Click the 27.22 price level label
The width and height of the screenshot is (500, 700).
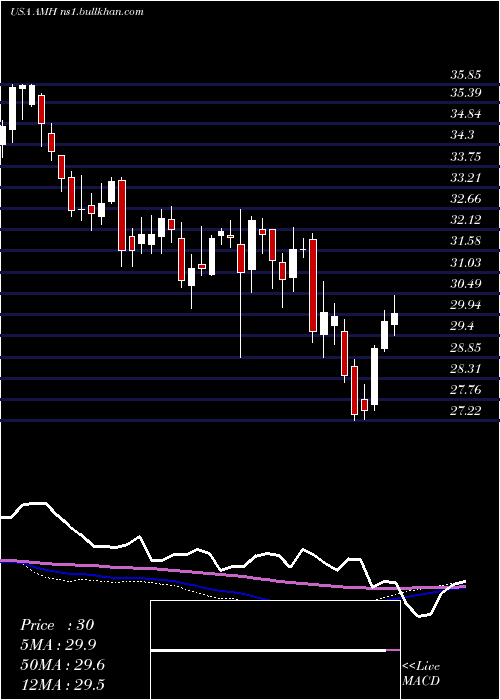465,411
